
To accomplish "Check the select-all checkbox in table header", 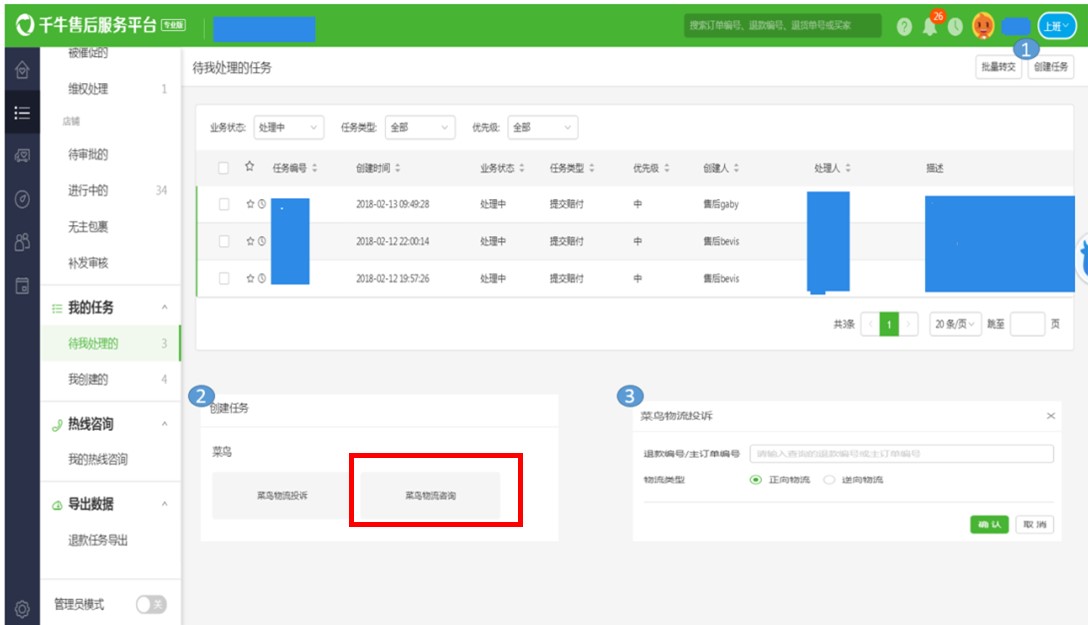I will tap(224, 168).
